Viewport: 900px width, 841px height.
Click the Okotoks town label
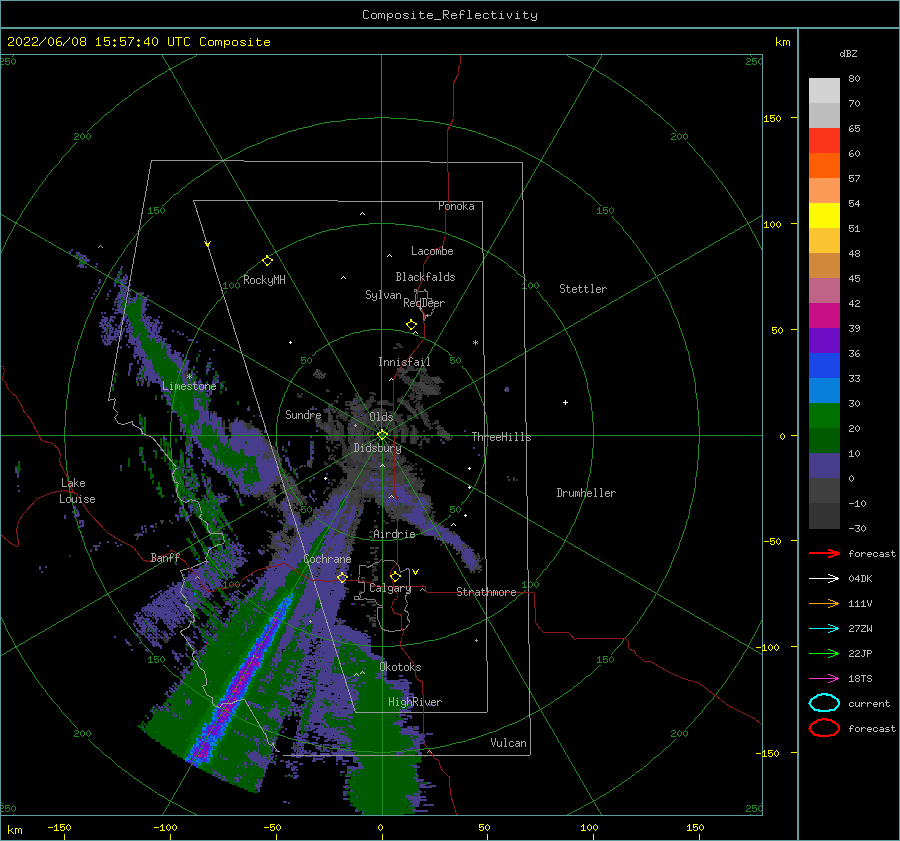[400, 667]
